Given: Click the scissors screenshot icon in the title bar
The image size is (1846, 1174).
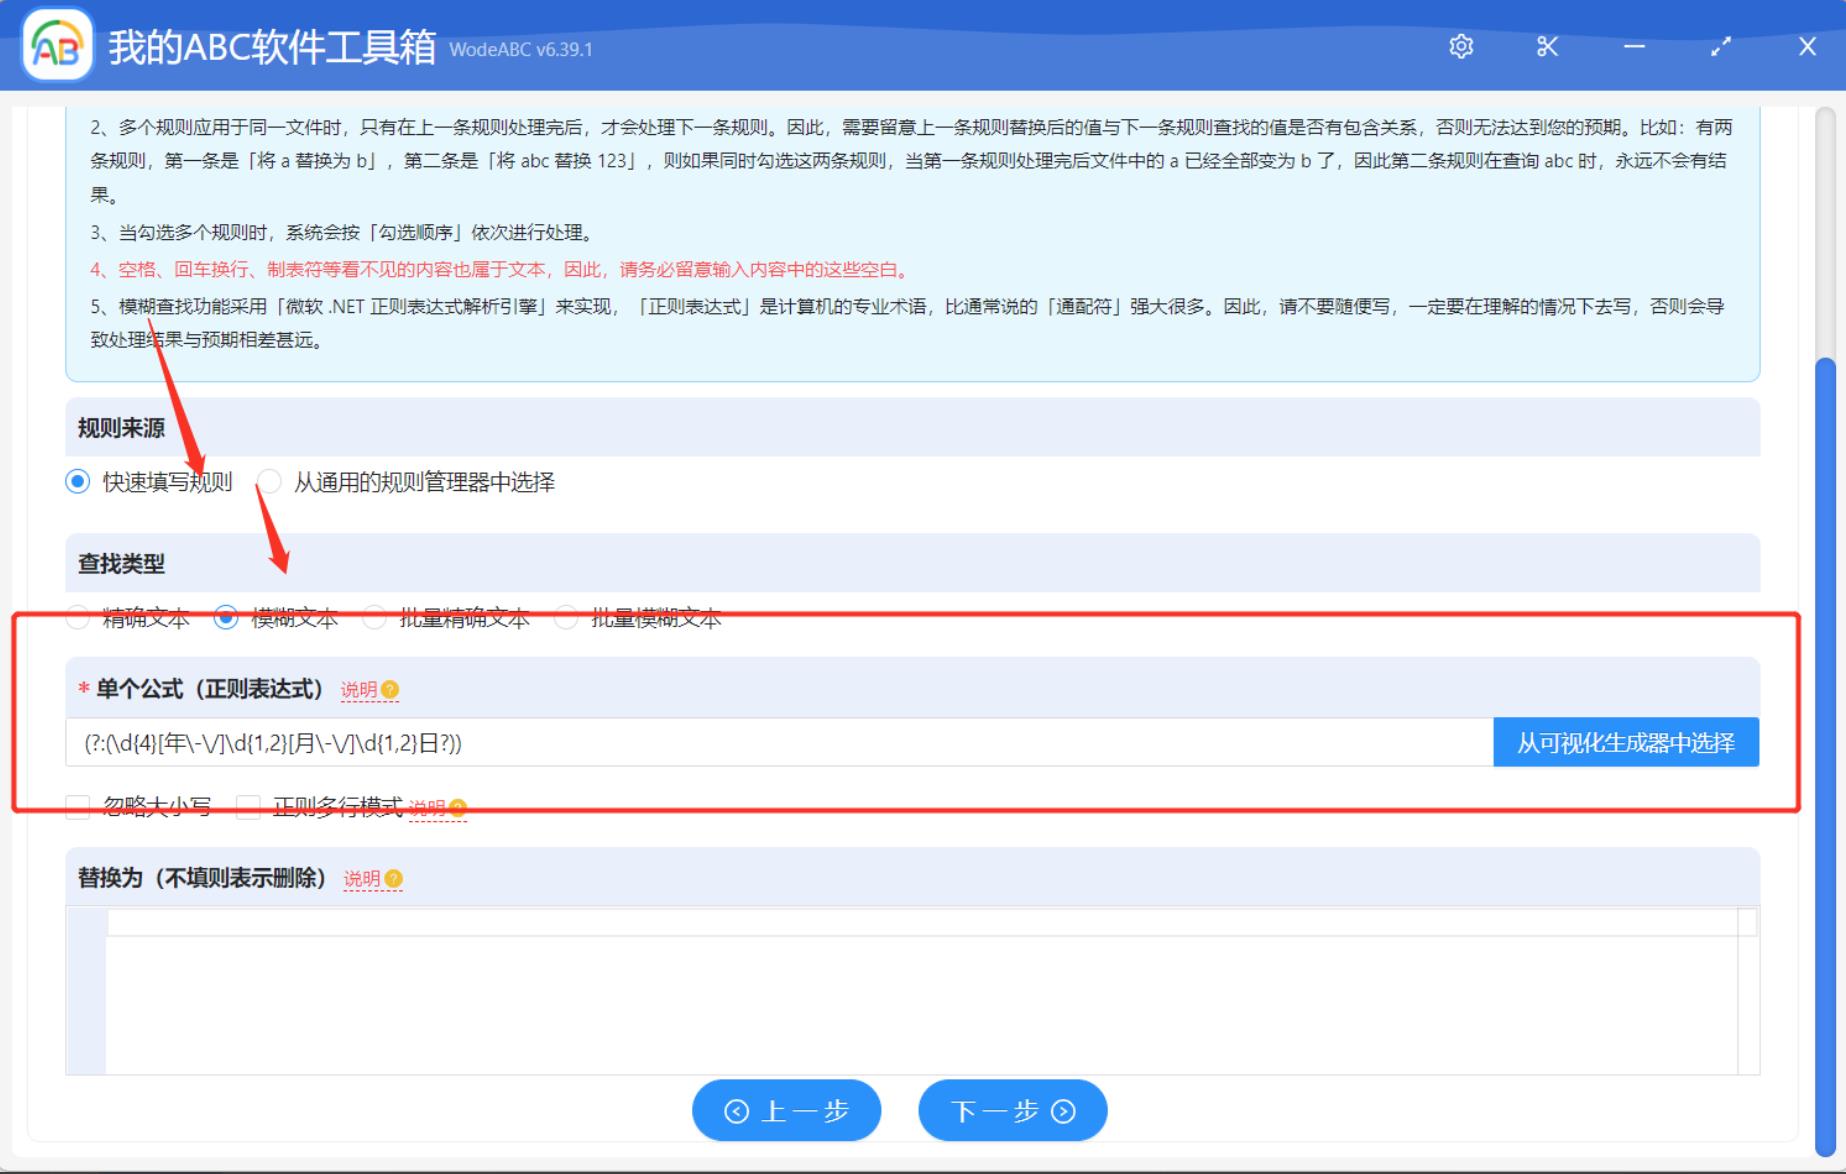Looking at the screenshot, I should point(1546,46).
